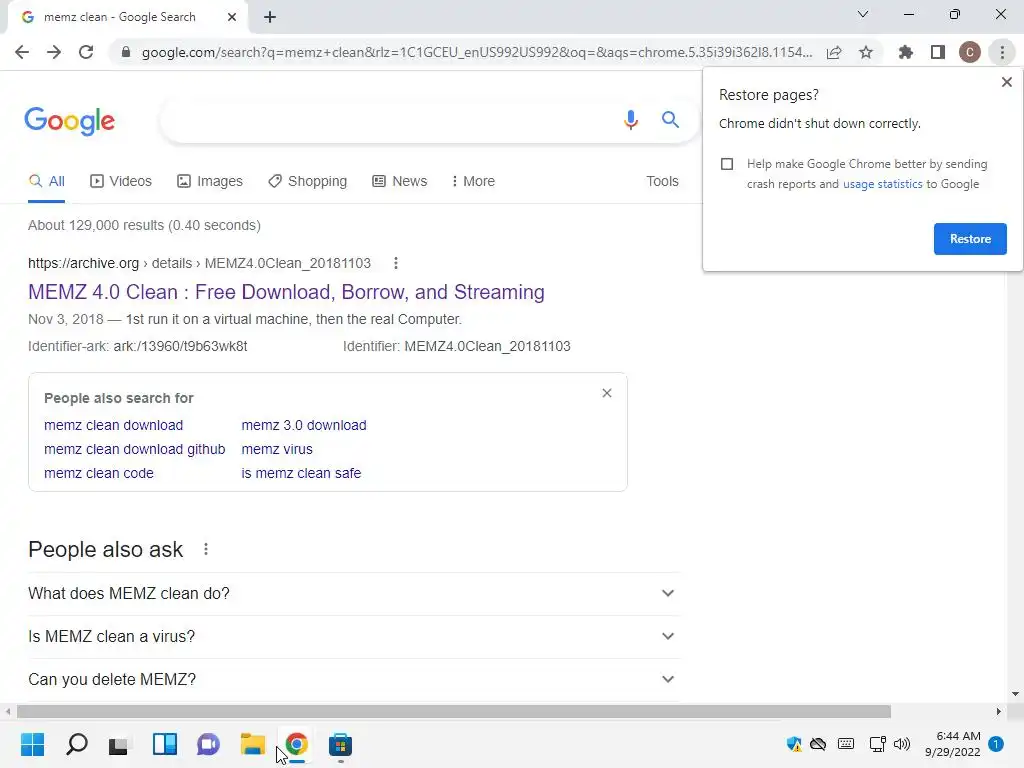Viewport: 1024px width, 768px height.
Task: Open the network status tray icon
Action: pyautogui.click(x=877, y=744)
